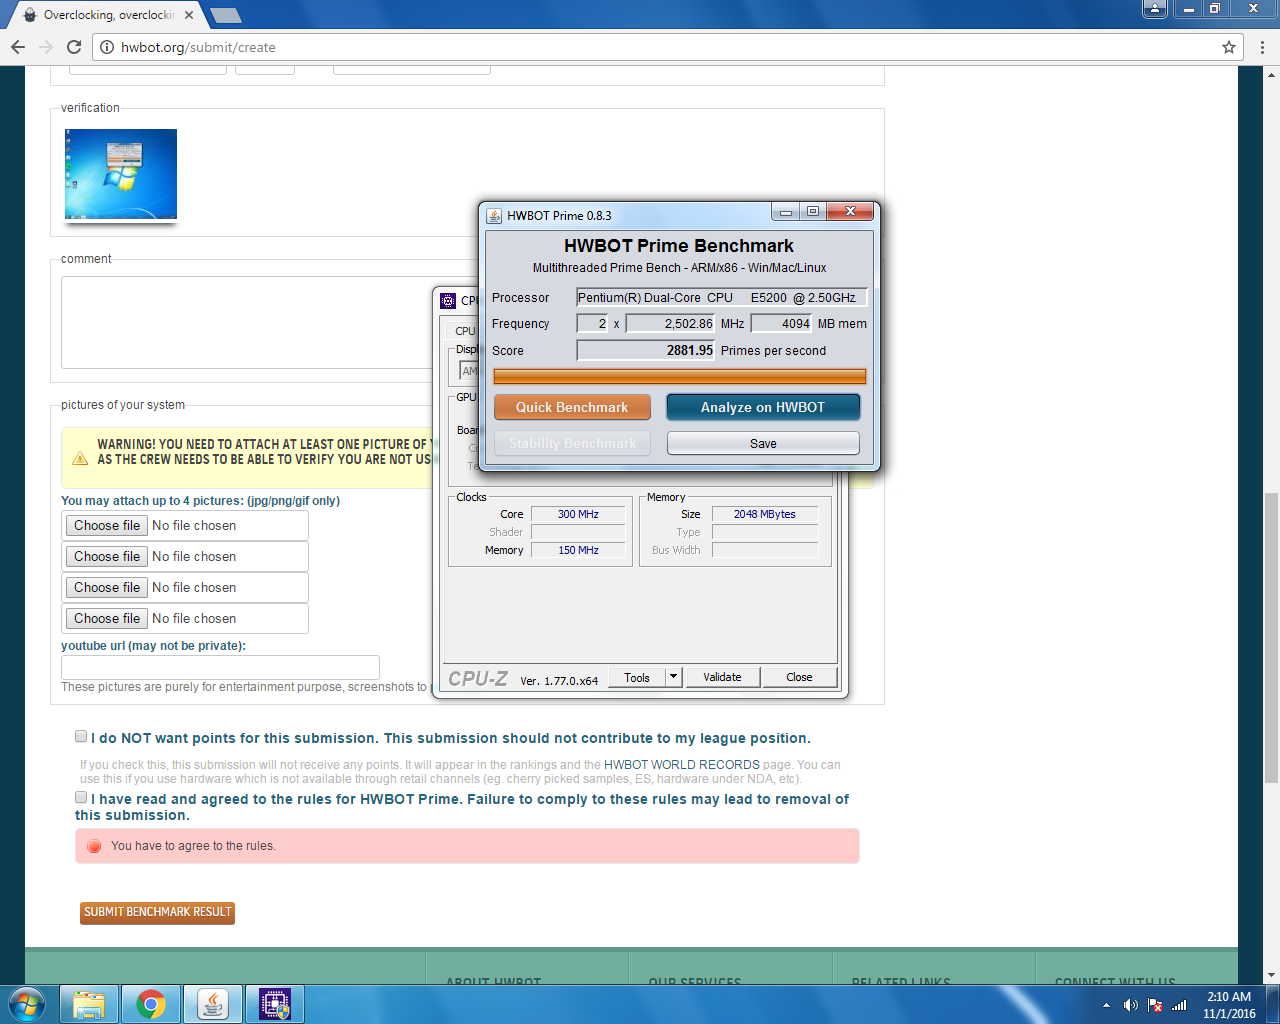Click the Java icon in HWBOT Prime's title bar
1280x1024 pixels.
(494, 215)
